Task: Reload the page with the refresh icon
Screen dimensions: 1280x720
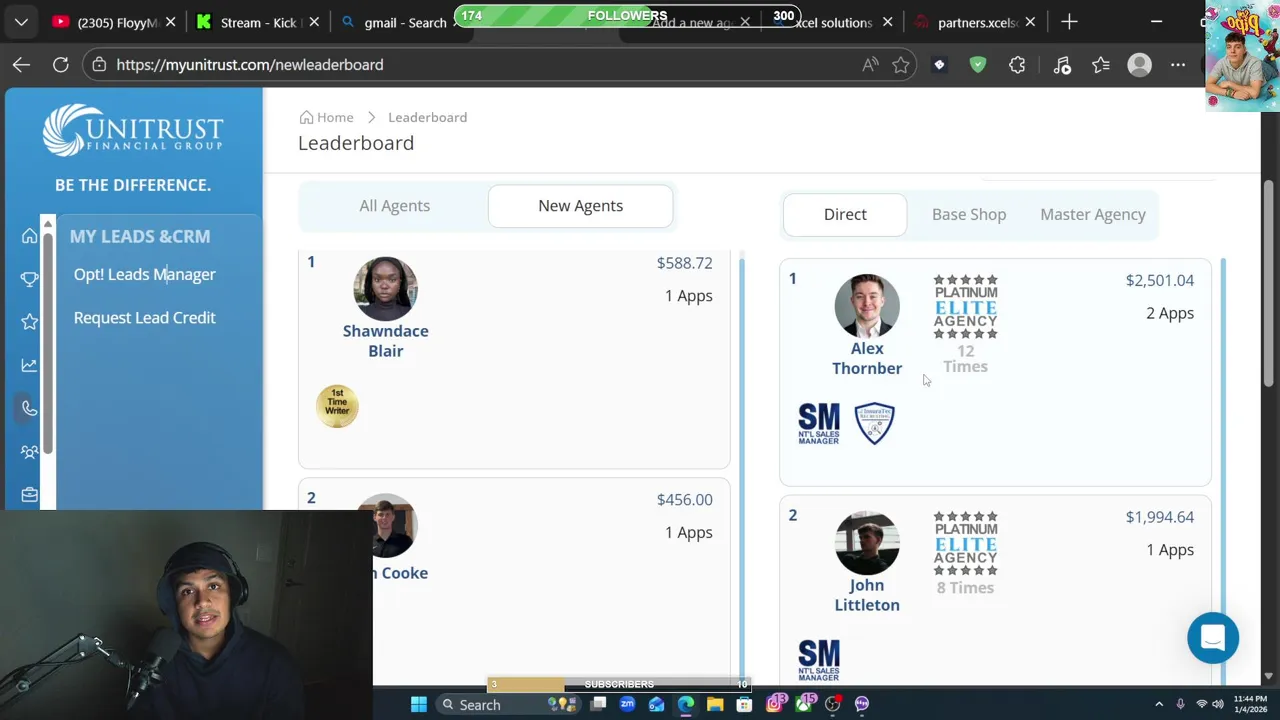Action: tap(61, 65)
